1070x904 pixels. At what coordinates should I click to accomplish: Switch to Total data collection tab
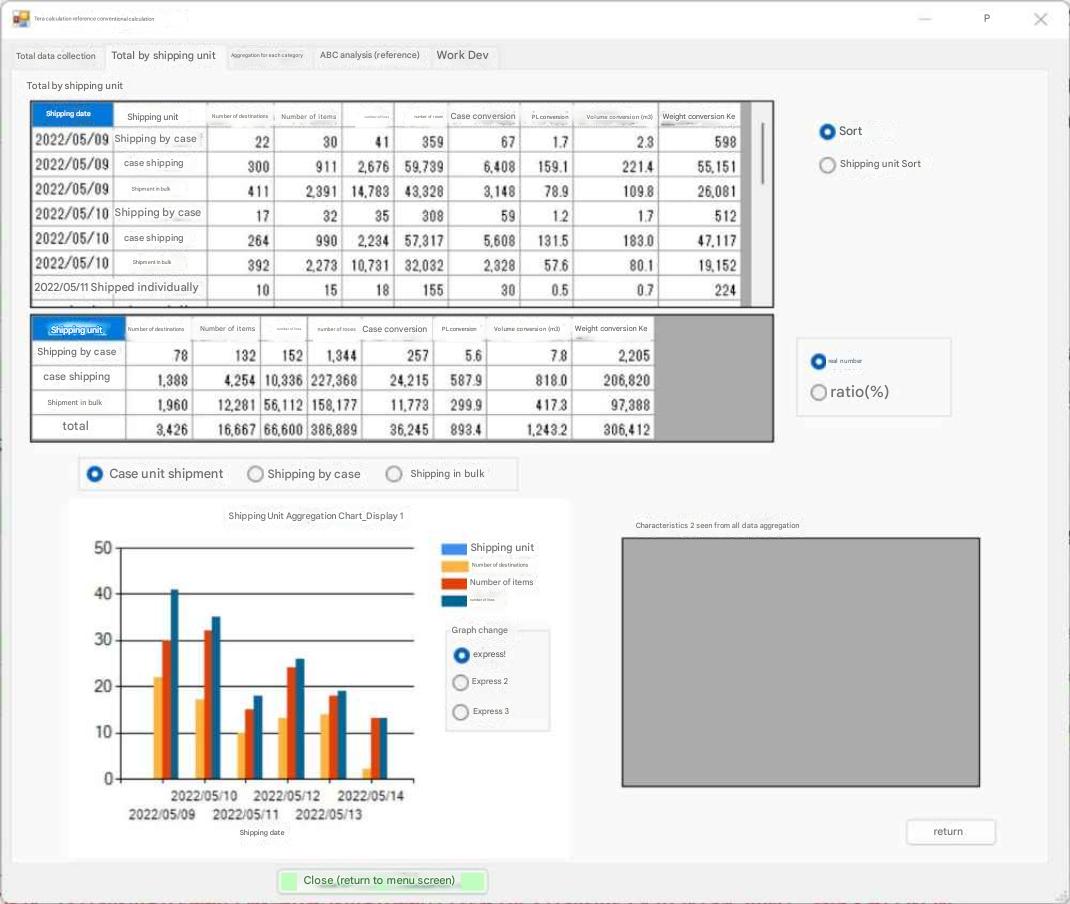click(56, 56)
